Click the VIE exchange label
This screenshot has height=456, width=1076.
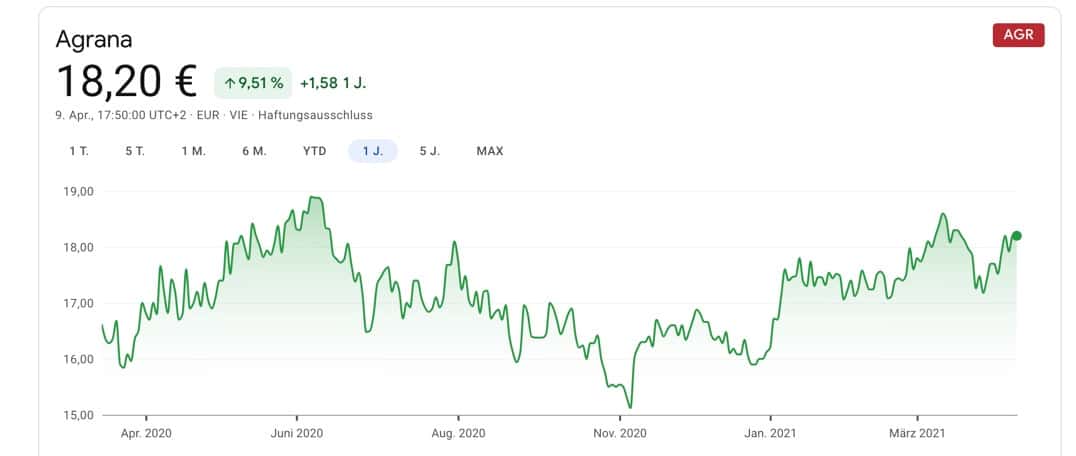tap(239, 115)
